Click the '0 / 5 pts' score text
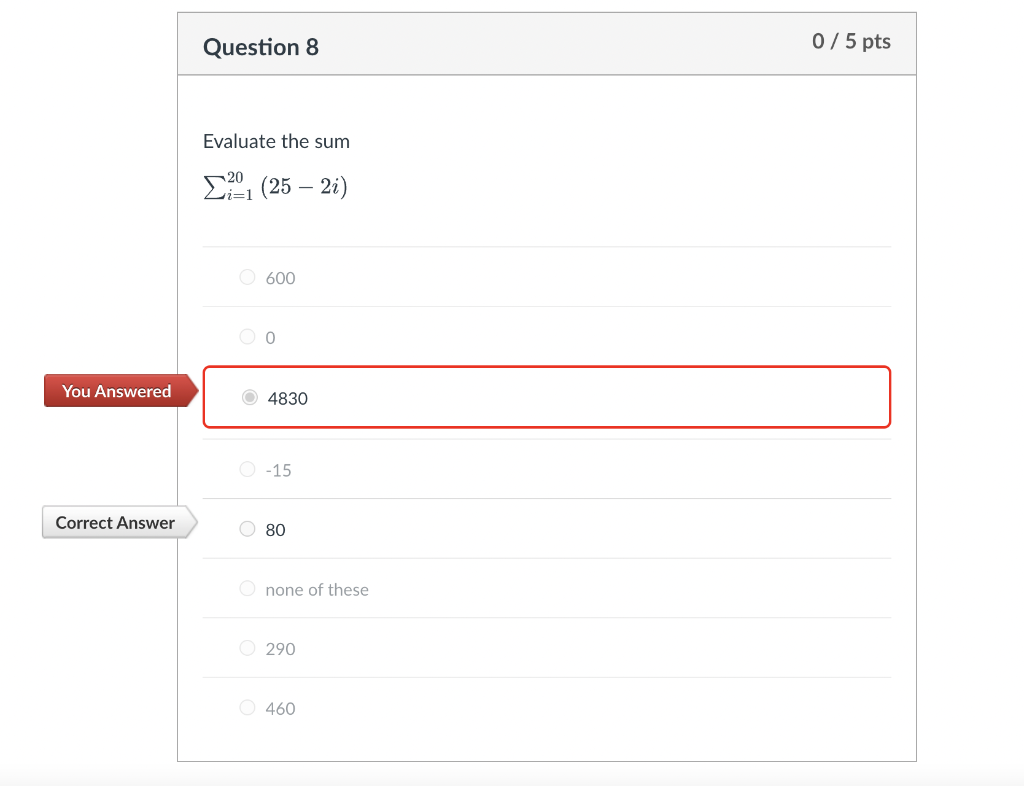This screenshot has height=786, width=1024. click(851, 41)
